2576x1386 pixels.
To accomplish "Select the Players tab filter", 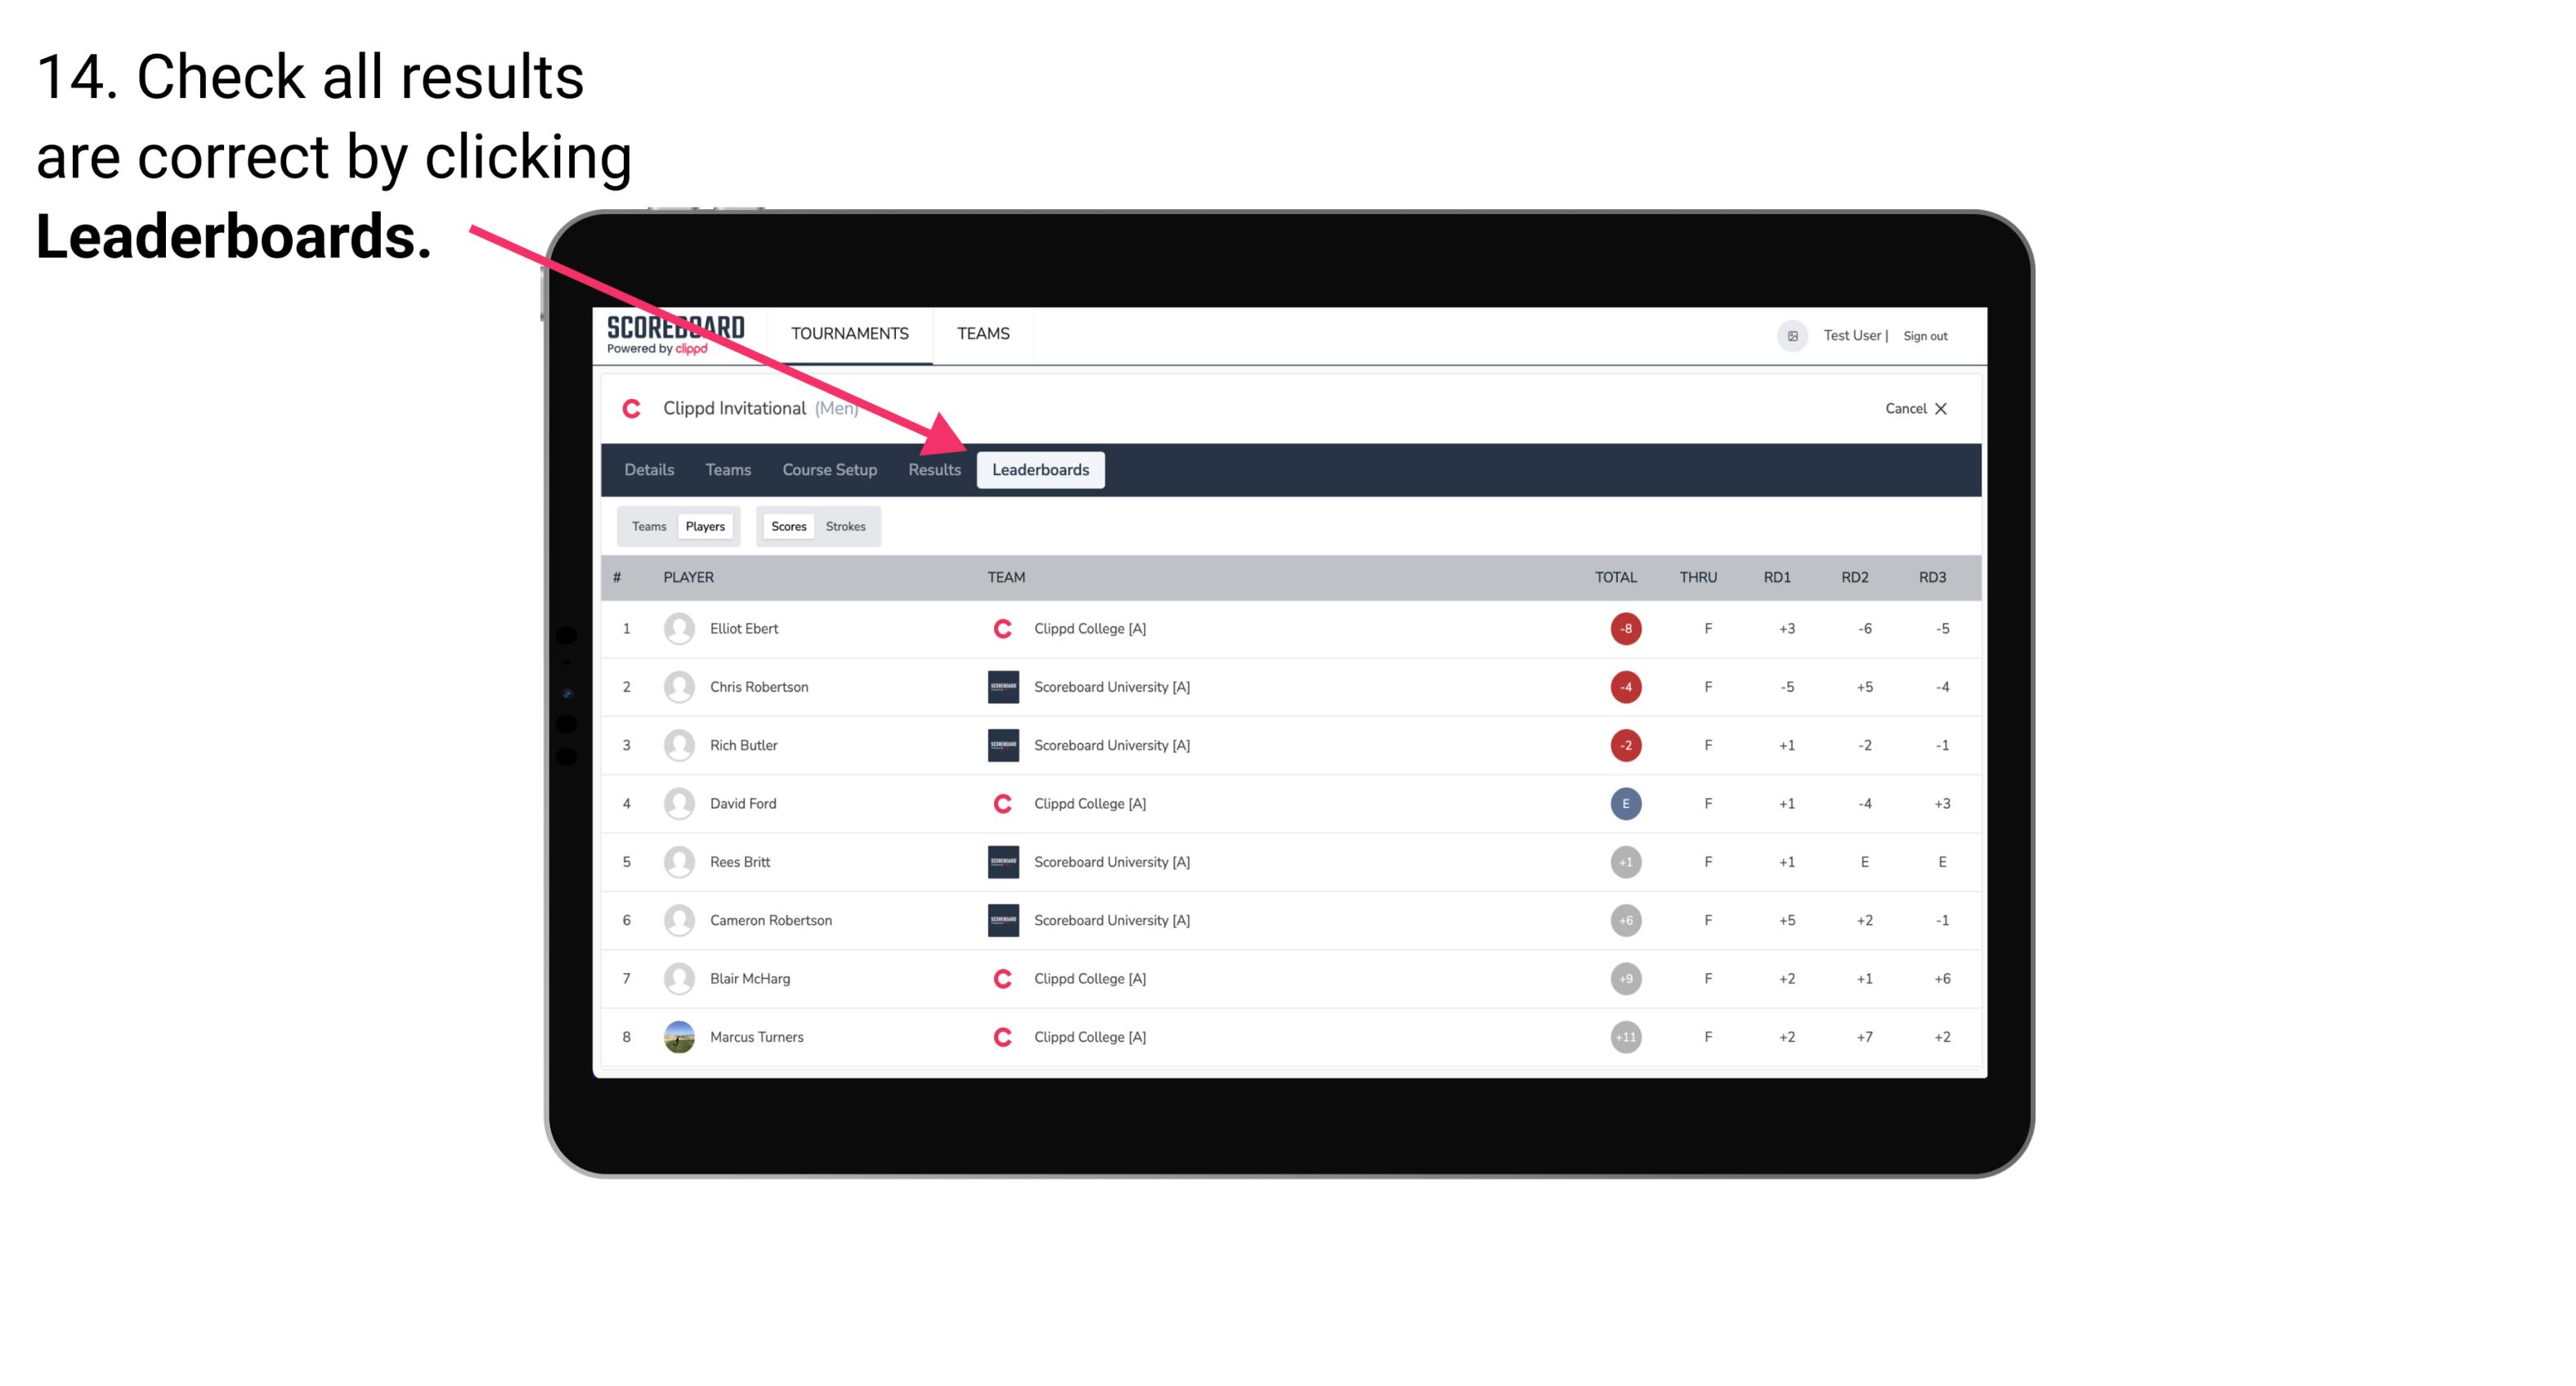I will click(703, 526).
